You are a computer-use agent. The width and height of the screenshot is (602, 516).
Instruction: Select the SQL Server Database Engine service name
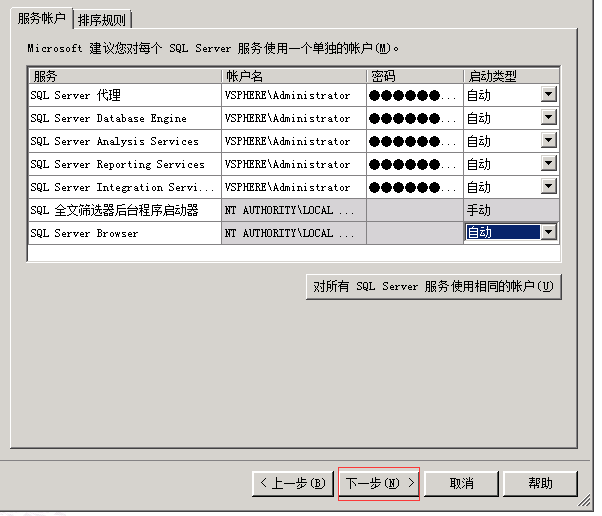[125, 118]
